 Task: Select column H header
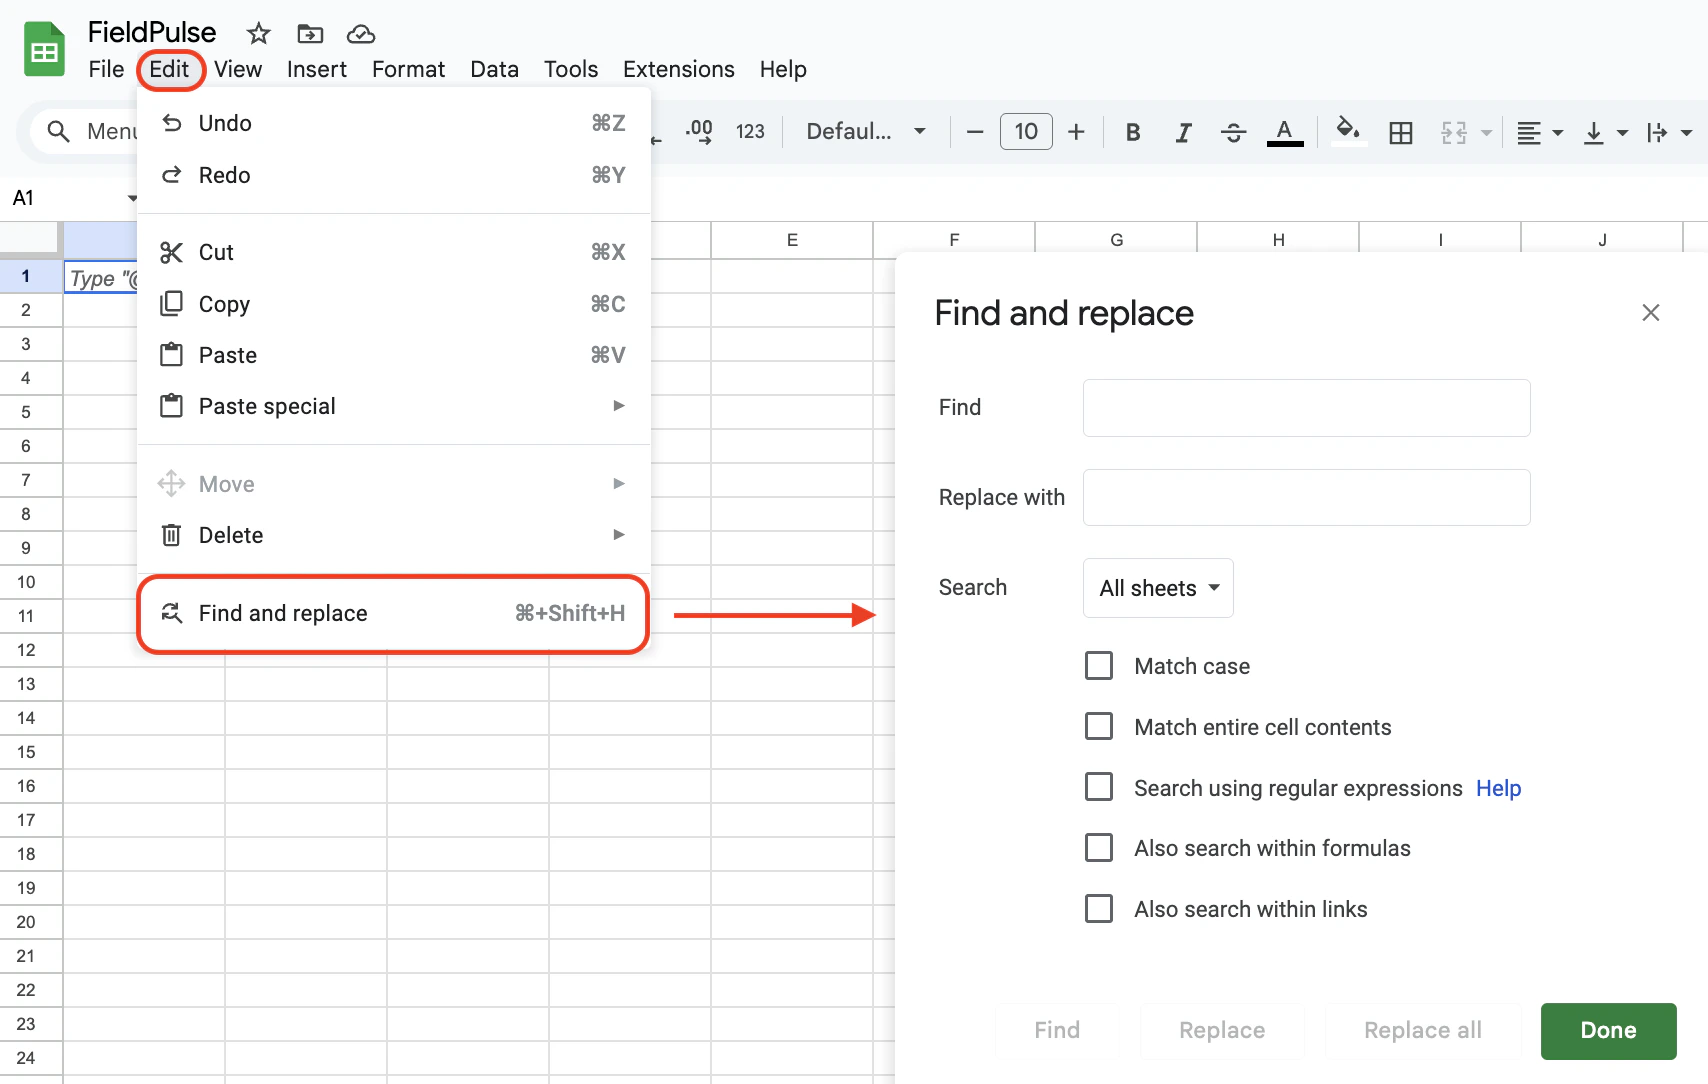point(1278,240)
